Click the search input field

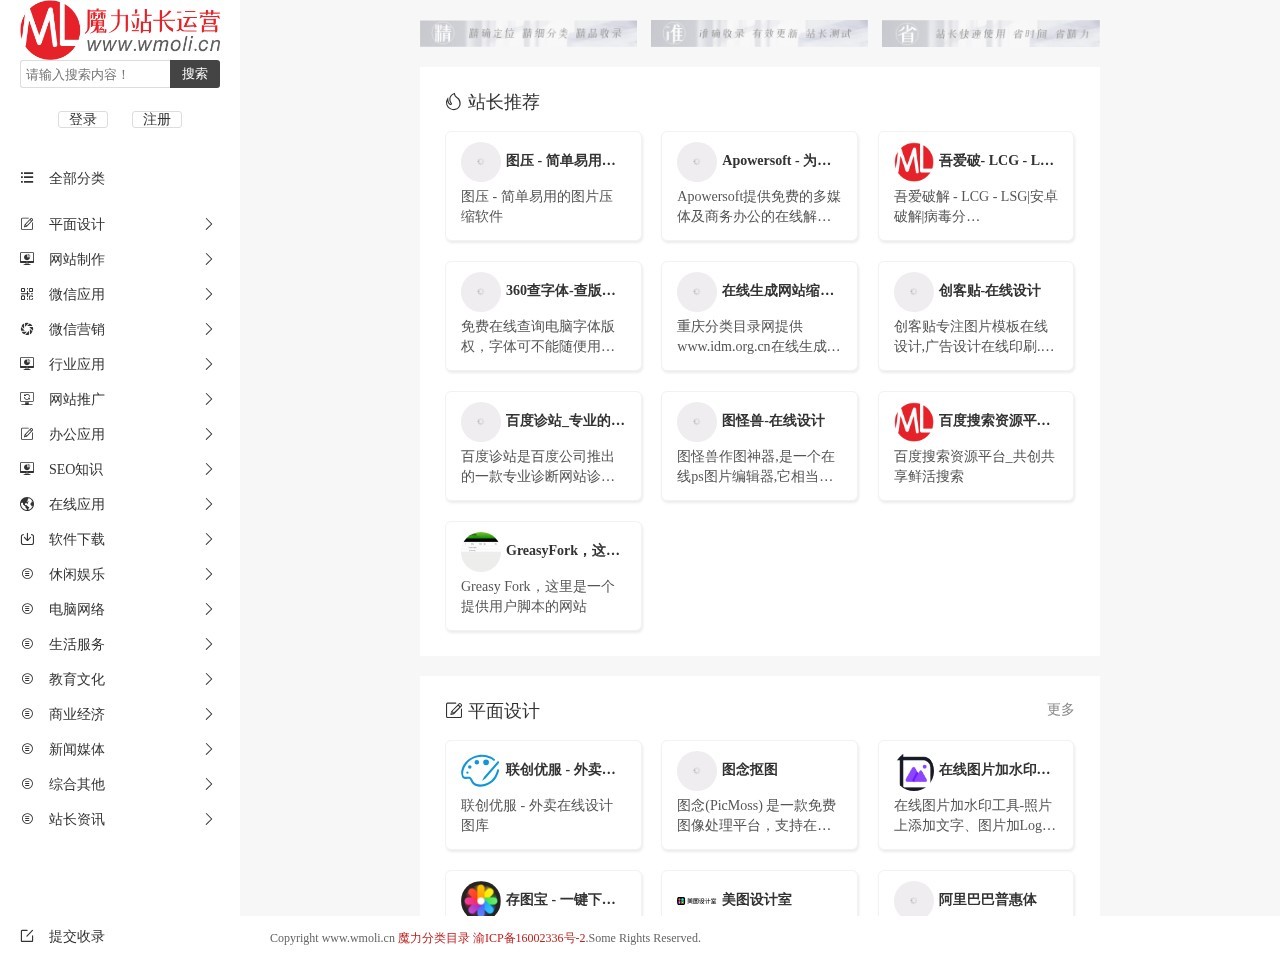point(94,73)
